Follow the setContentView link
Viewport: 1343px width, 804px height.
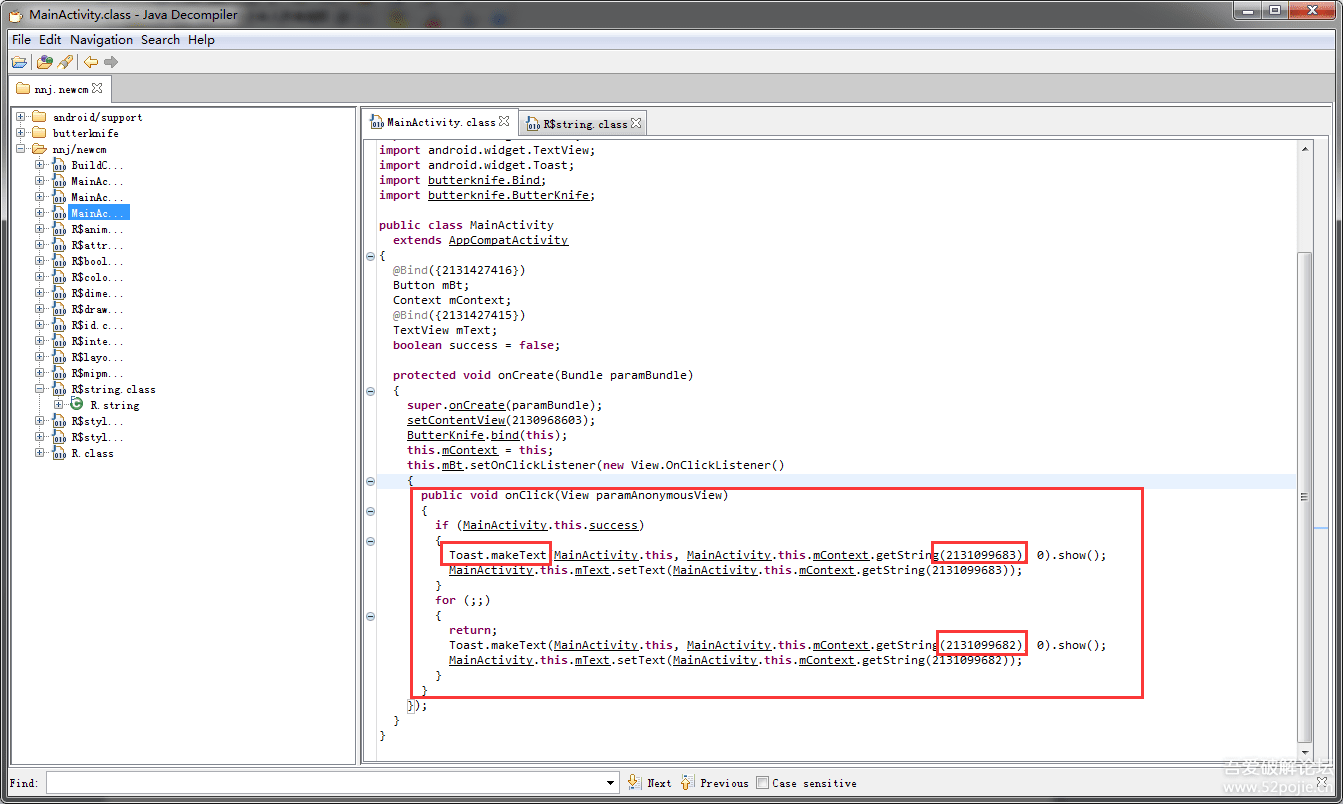pyautogui.click(x=456, y=420)
